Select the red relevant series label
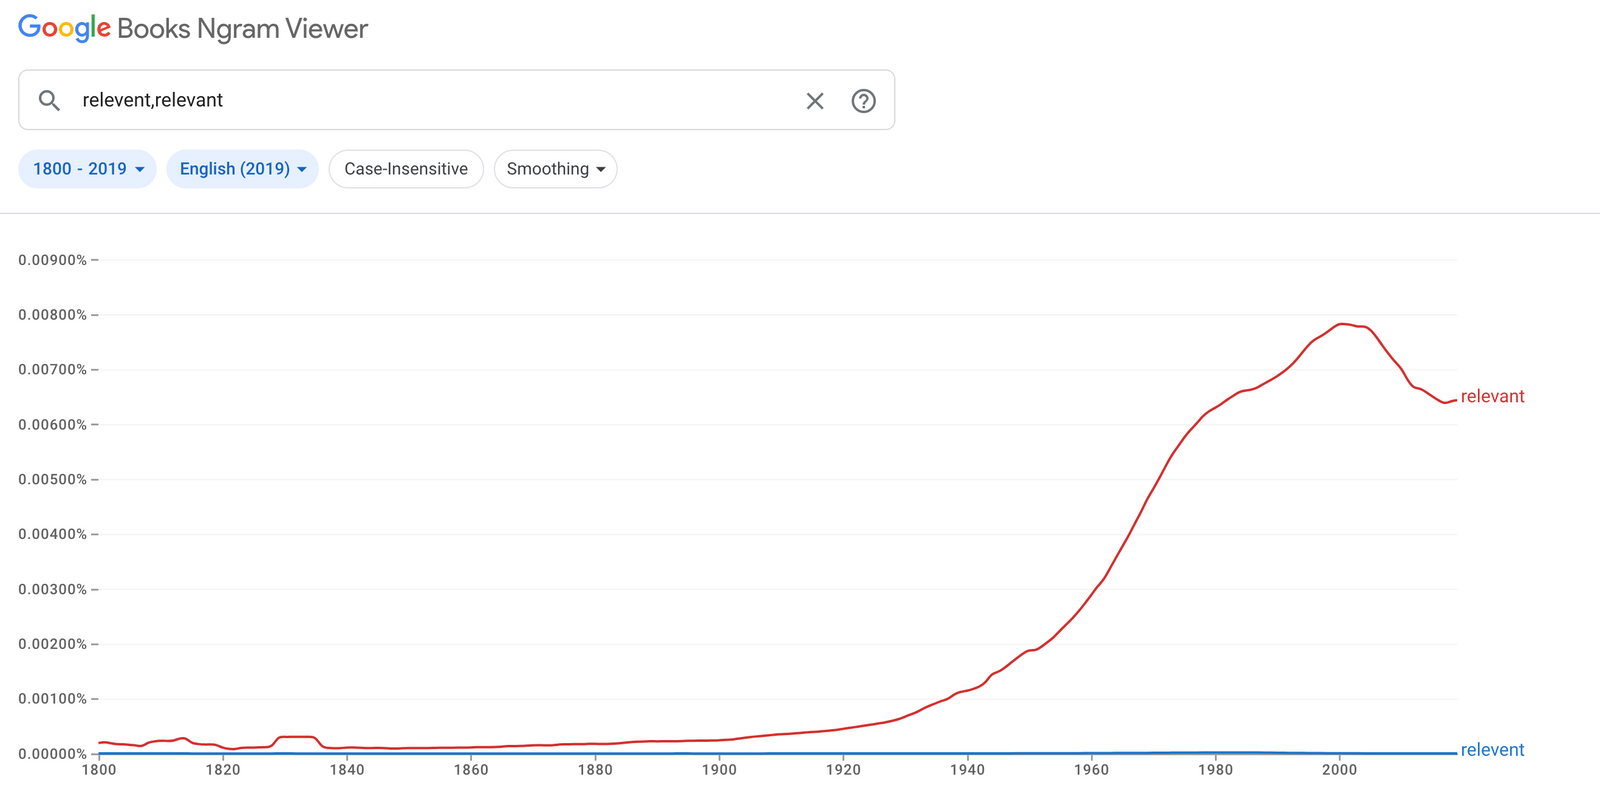 [1492, 396]
